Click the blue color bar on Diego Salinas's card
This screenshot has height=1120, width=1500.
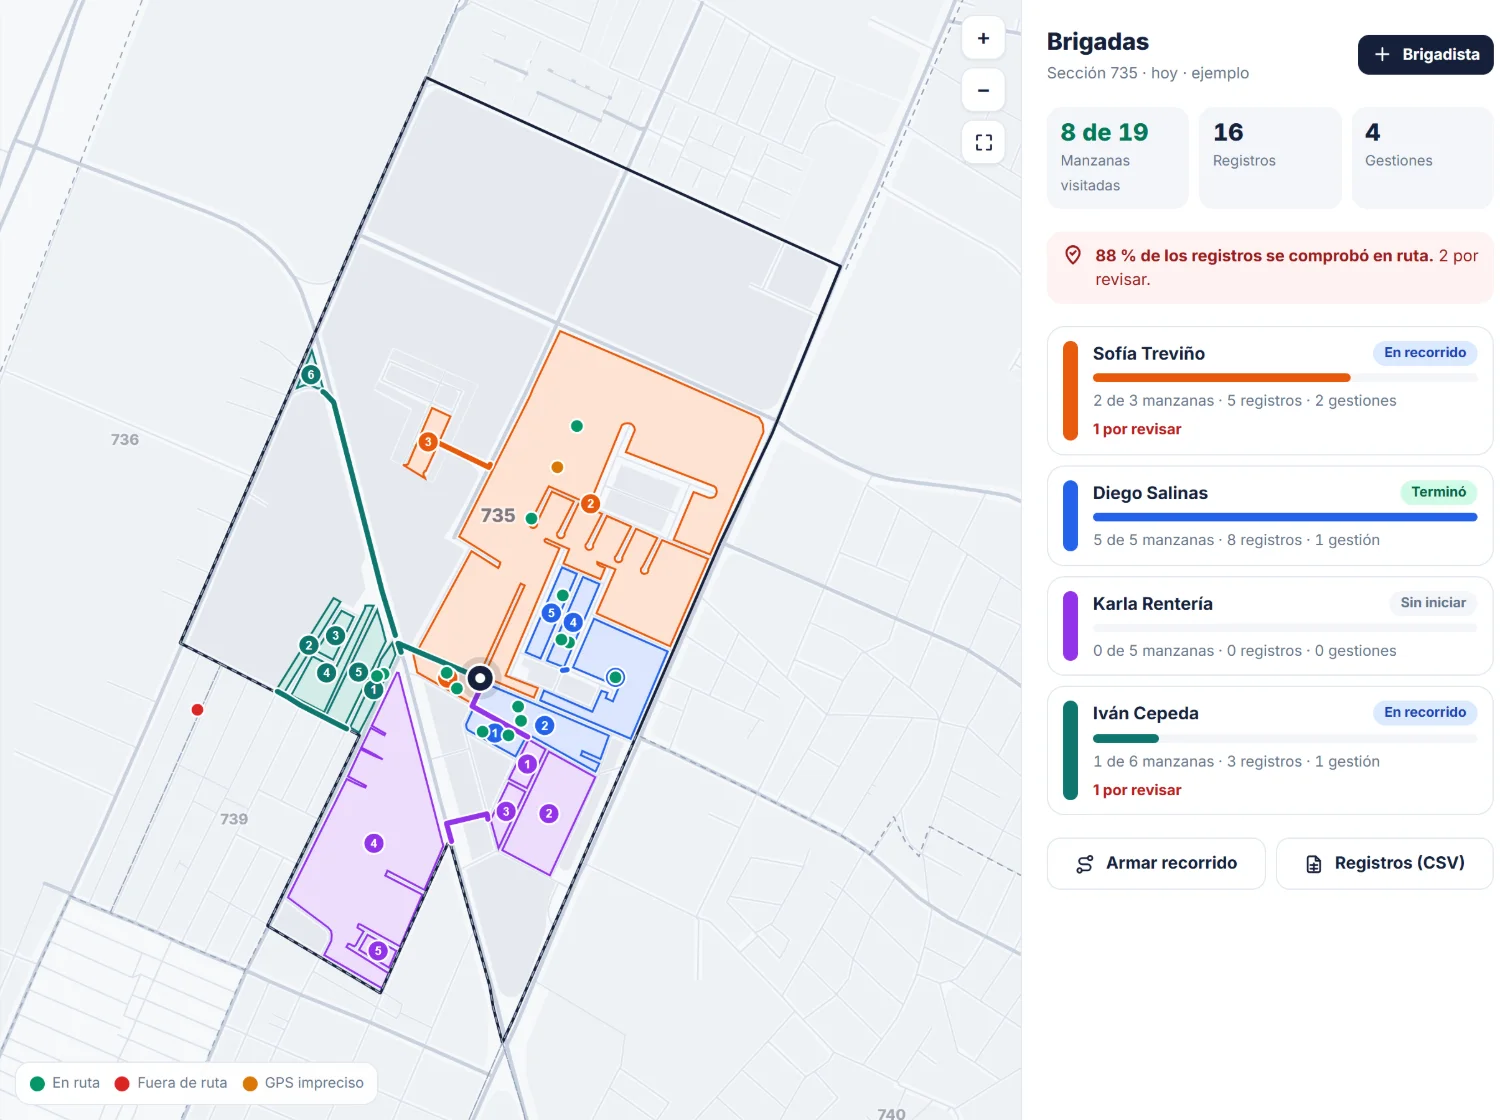1070,516
